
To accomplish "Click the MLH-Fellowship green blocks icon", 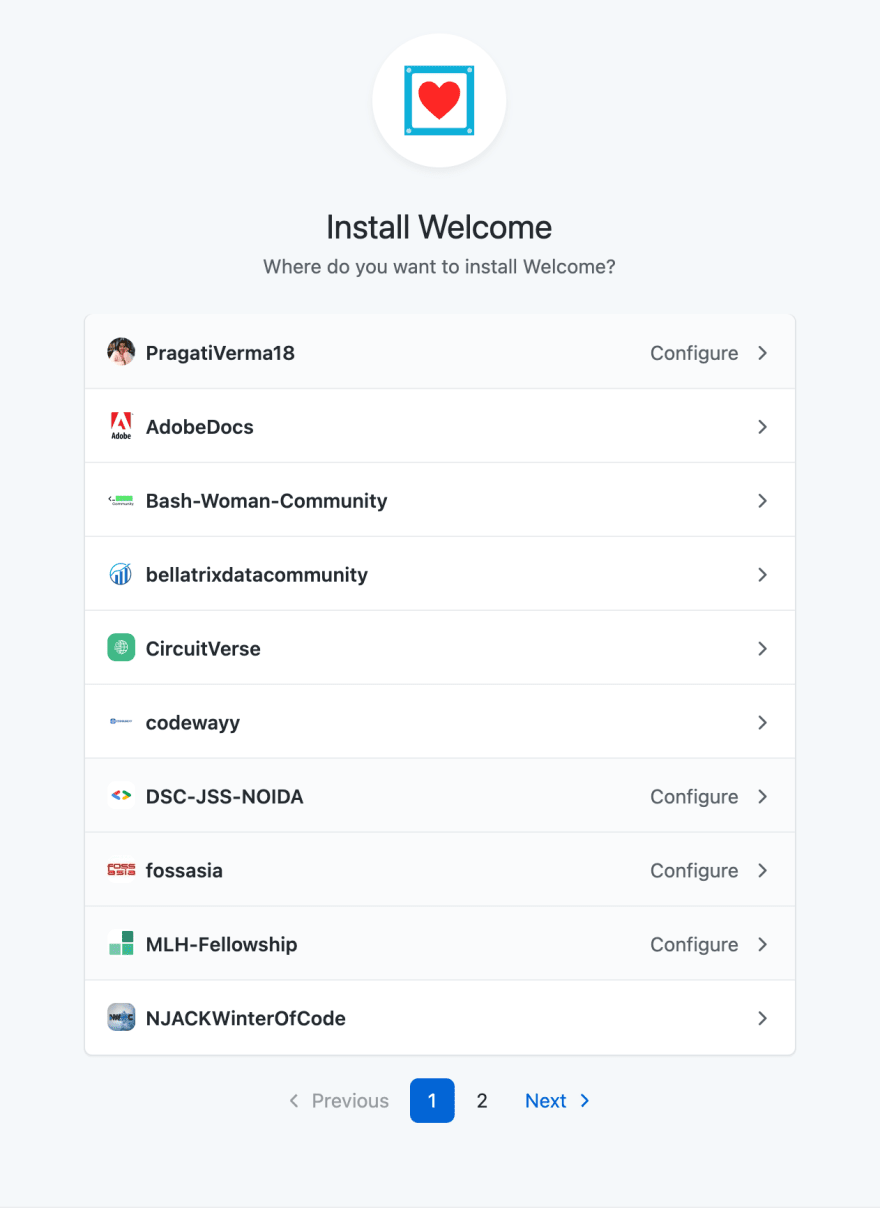I will pos(121,944).
